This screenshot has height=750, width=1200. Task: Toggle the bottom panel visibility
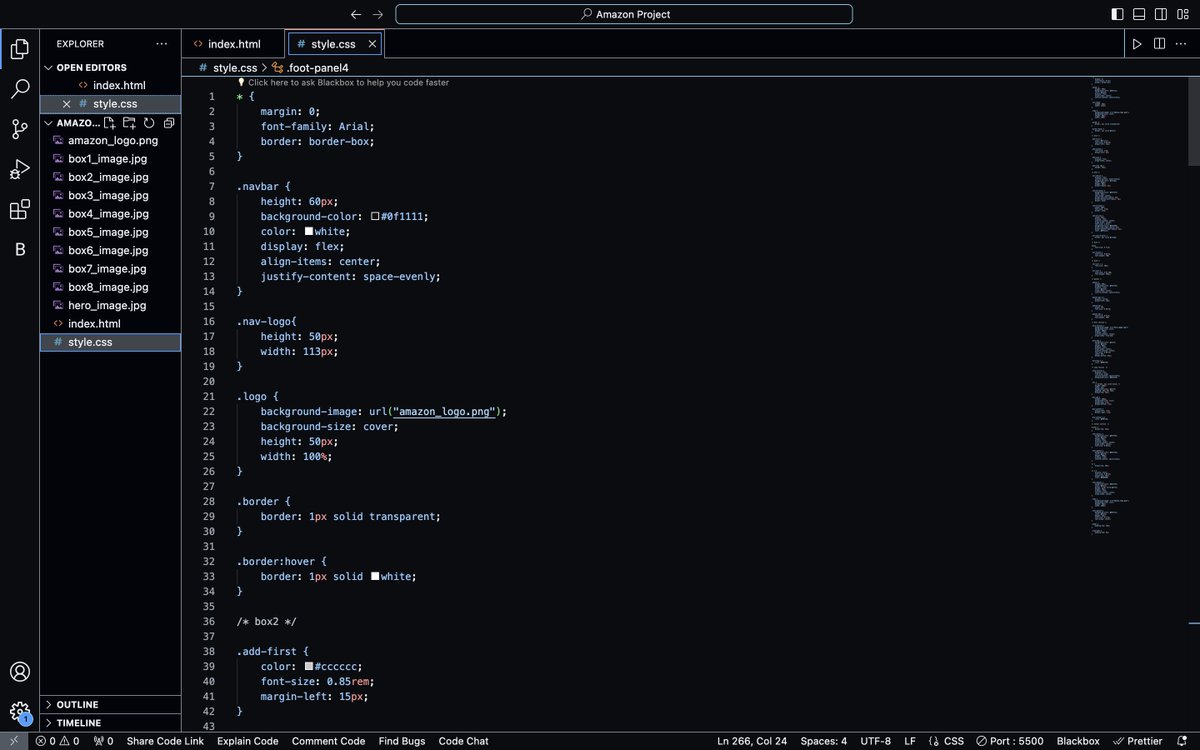point(1139,14)
